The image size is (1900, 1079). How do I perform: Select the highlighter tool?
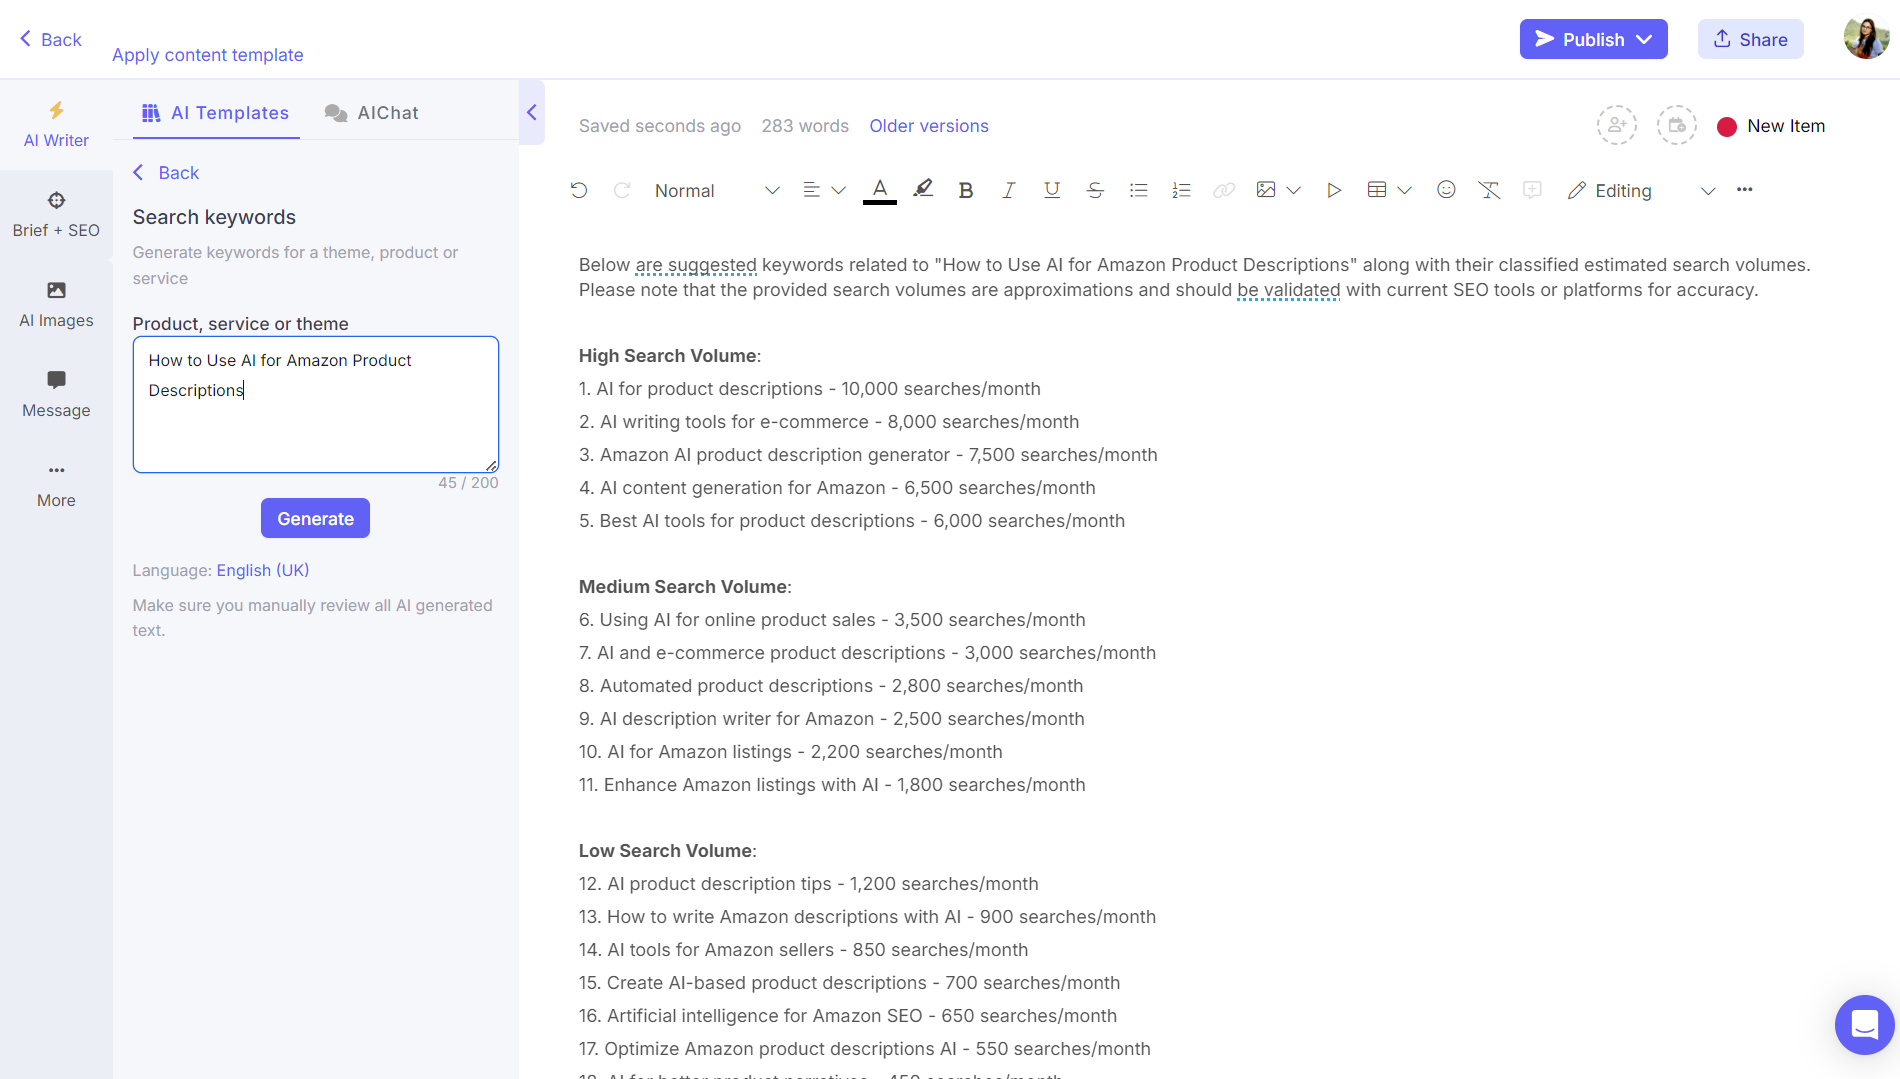[923, 189]
